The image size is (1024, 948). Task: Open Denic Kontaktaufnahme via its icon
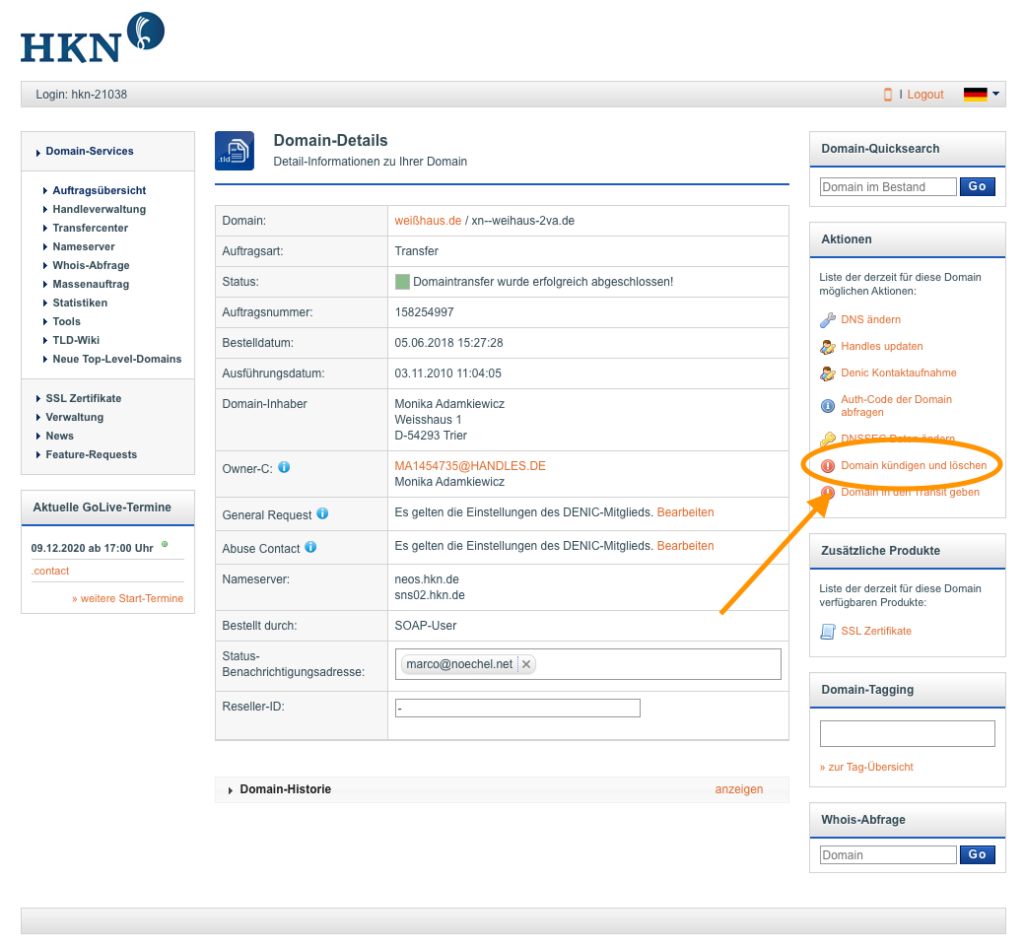click(828, 372)
